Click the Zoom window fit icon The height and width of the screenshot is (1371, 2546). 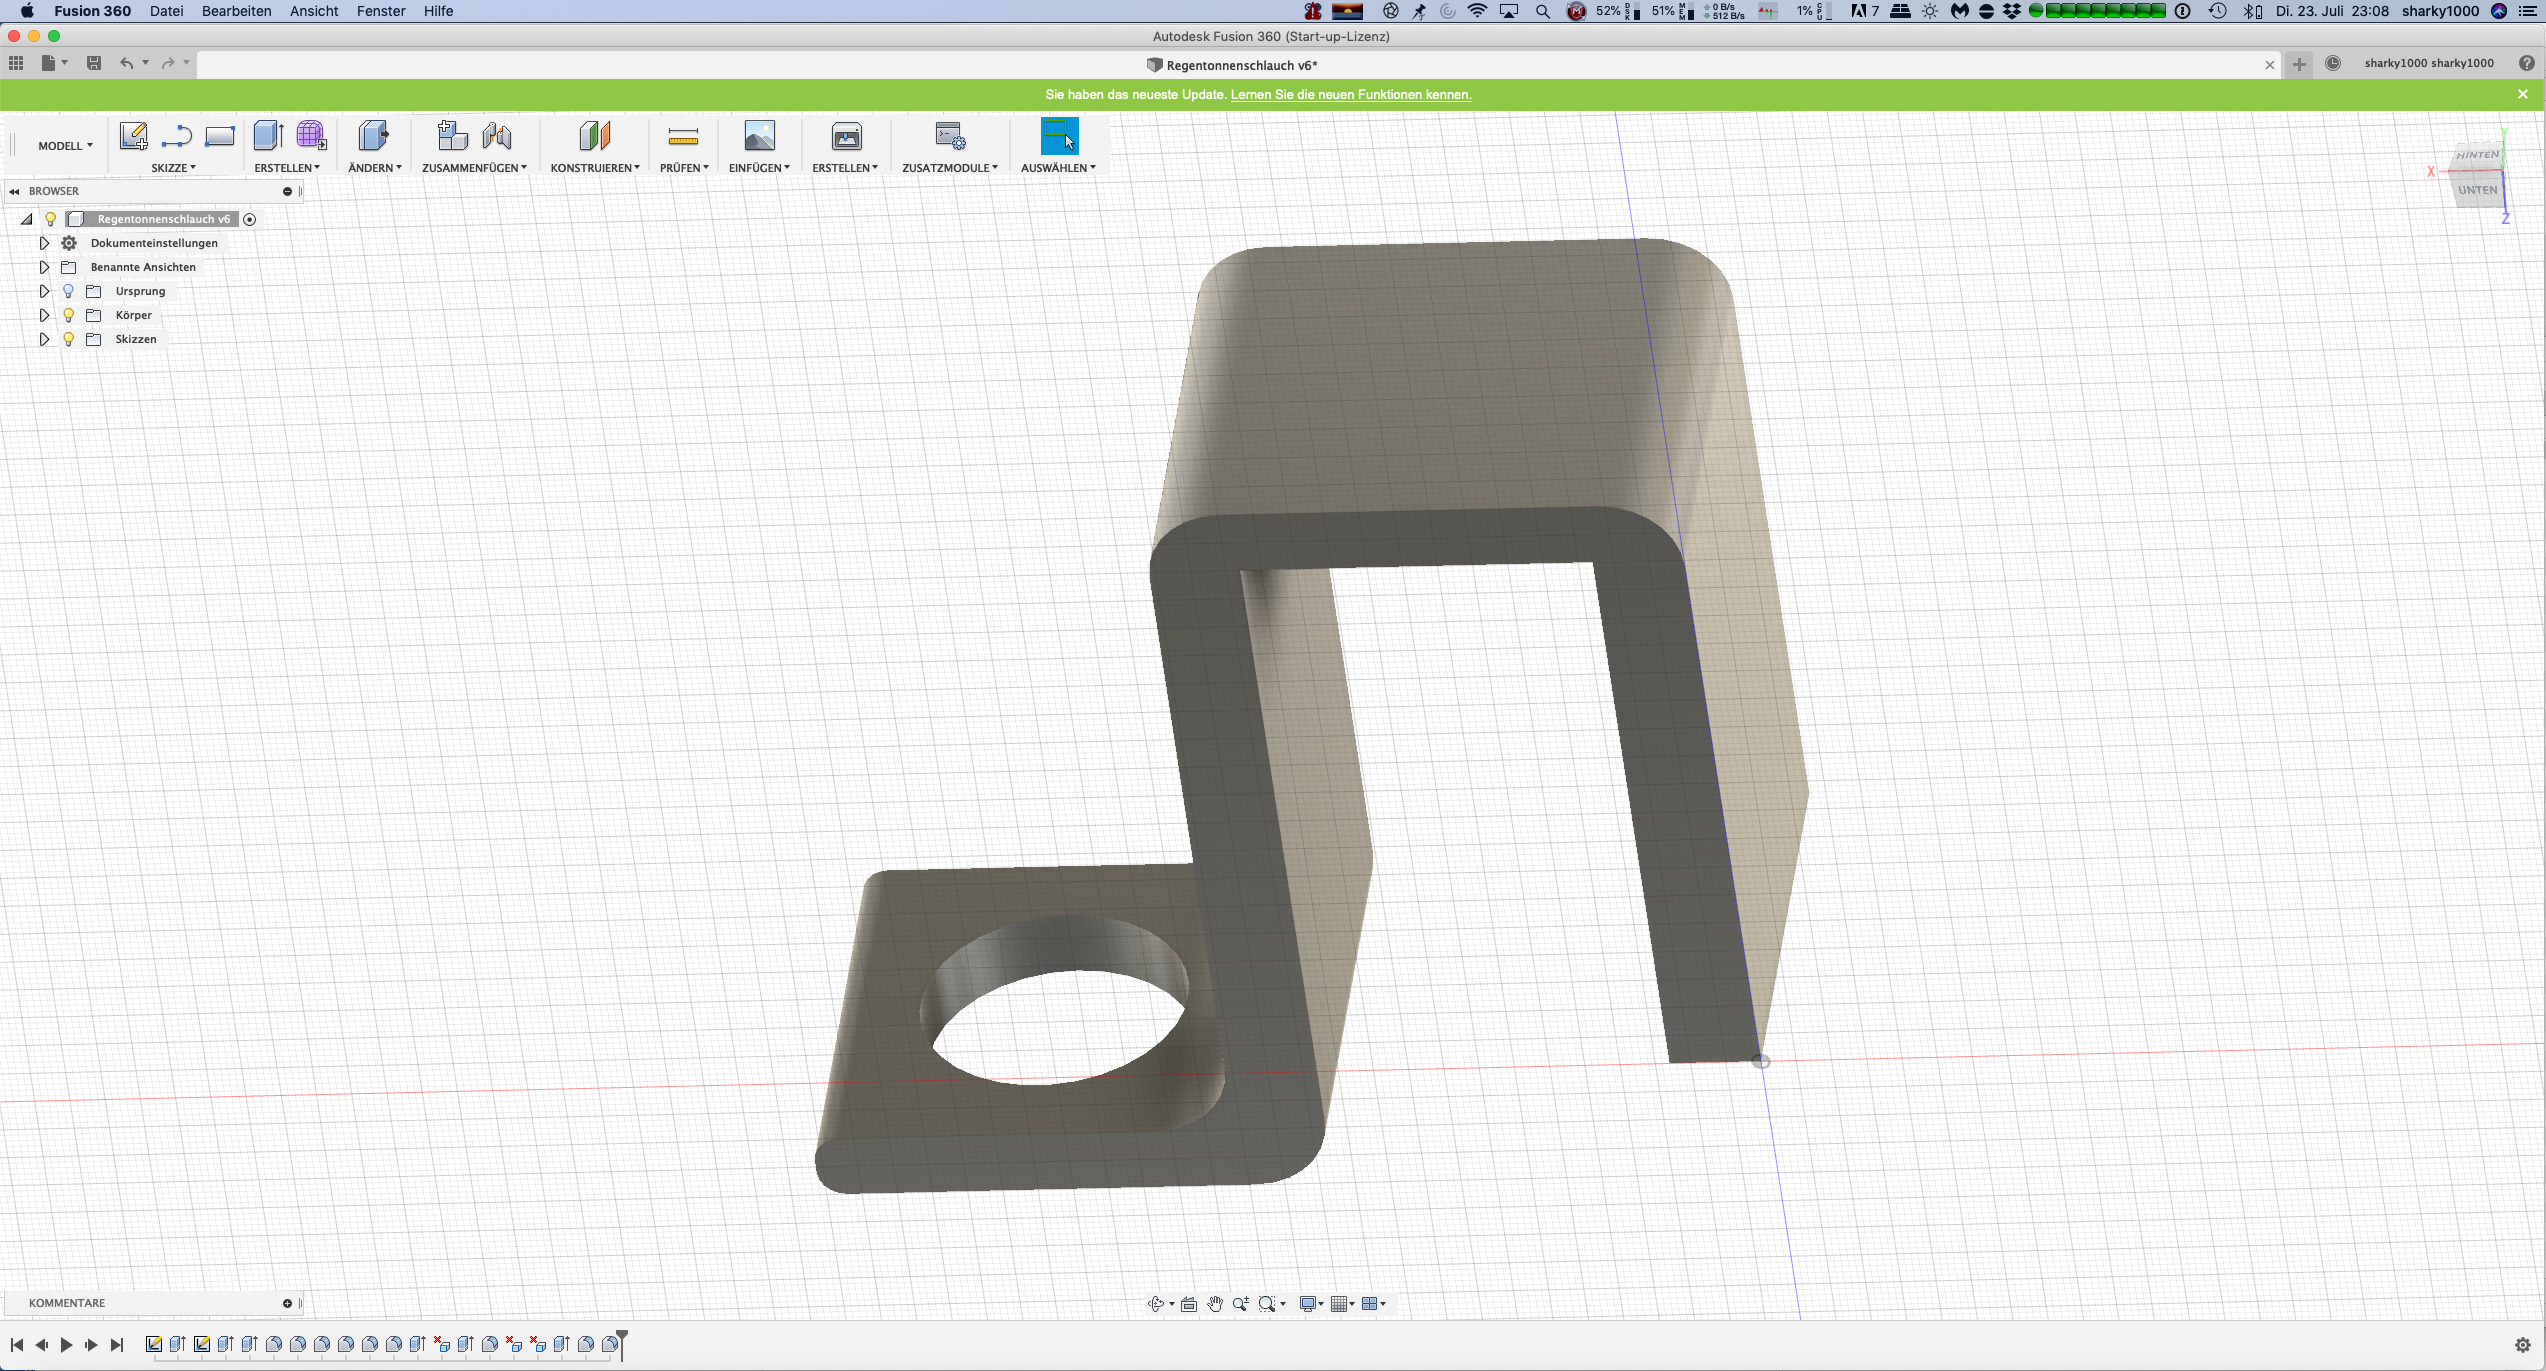tap(1267, 1303)
